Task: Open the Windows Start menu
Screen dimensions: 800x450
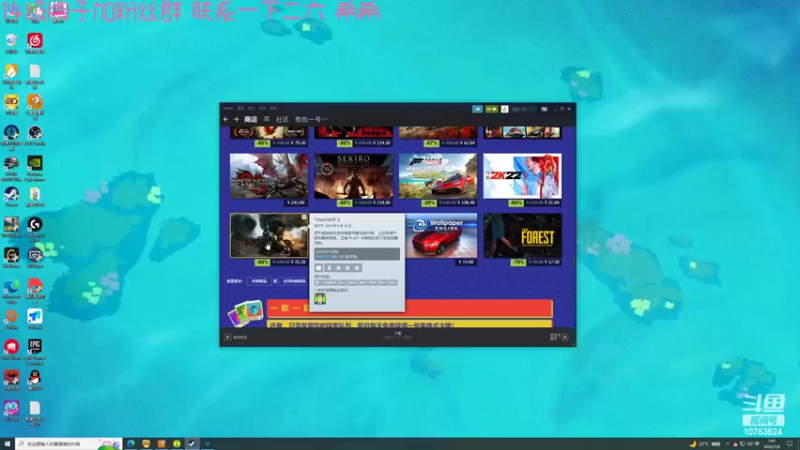Action: [7, 444]
